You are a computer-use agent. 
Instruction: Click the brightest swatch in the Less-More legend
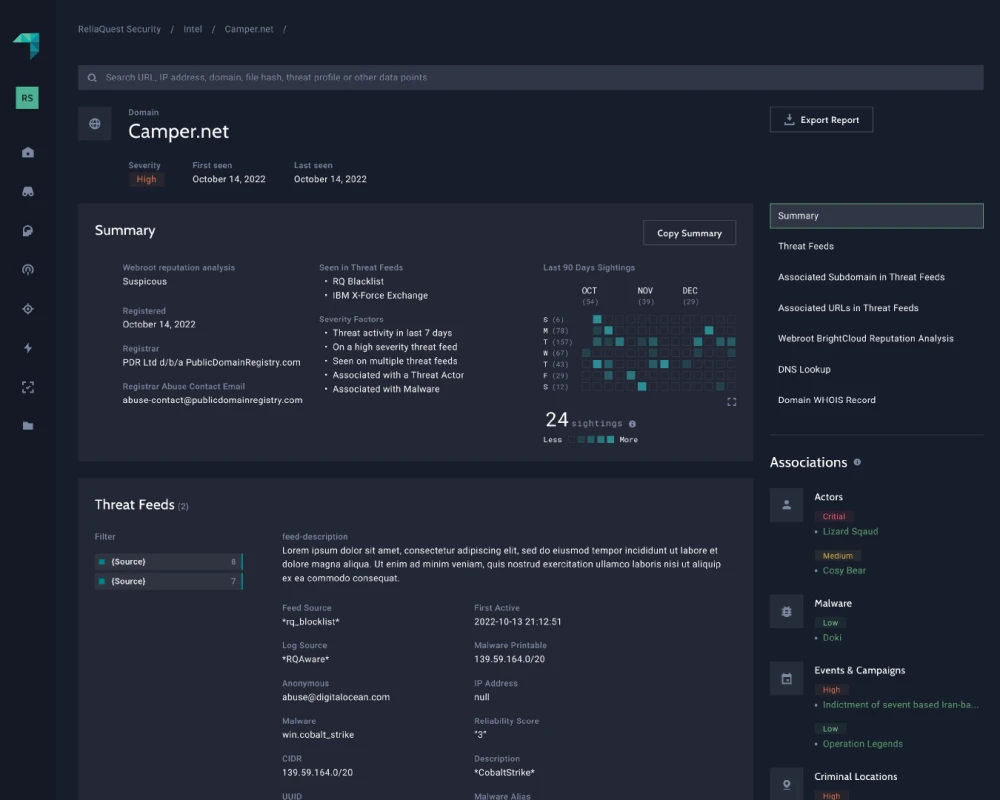pos(610,440)
